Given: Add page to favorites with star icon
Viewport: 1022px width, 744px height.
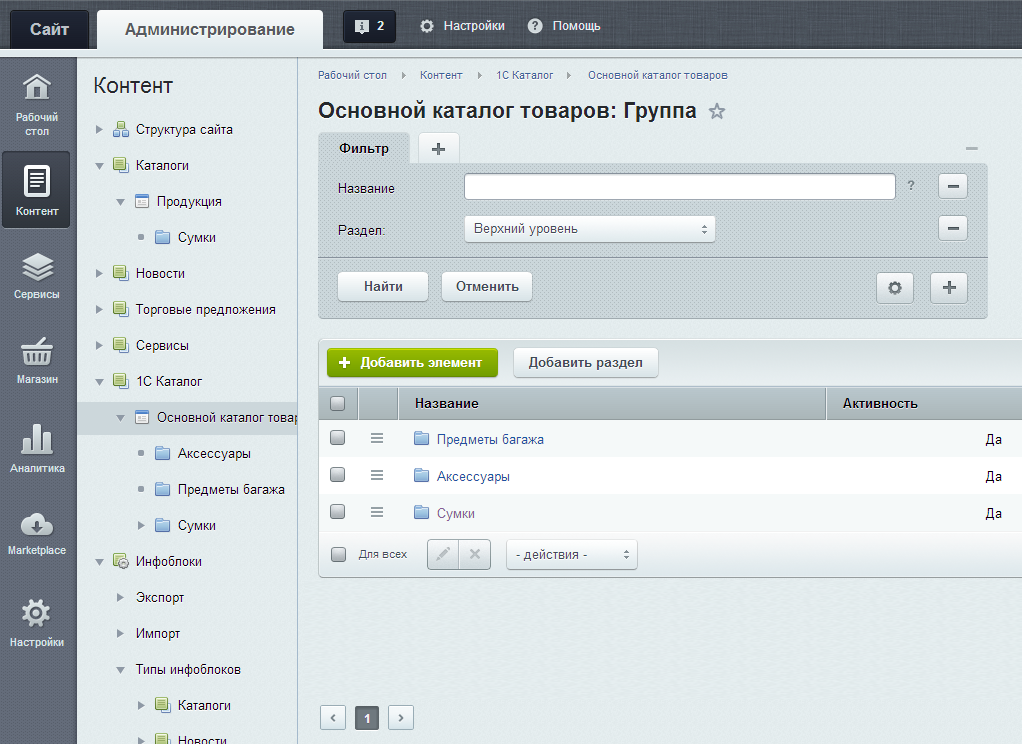Looking at the screenshot, I should tap(717, 112).
